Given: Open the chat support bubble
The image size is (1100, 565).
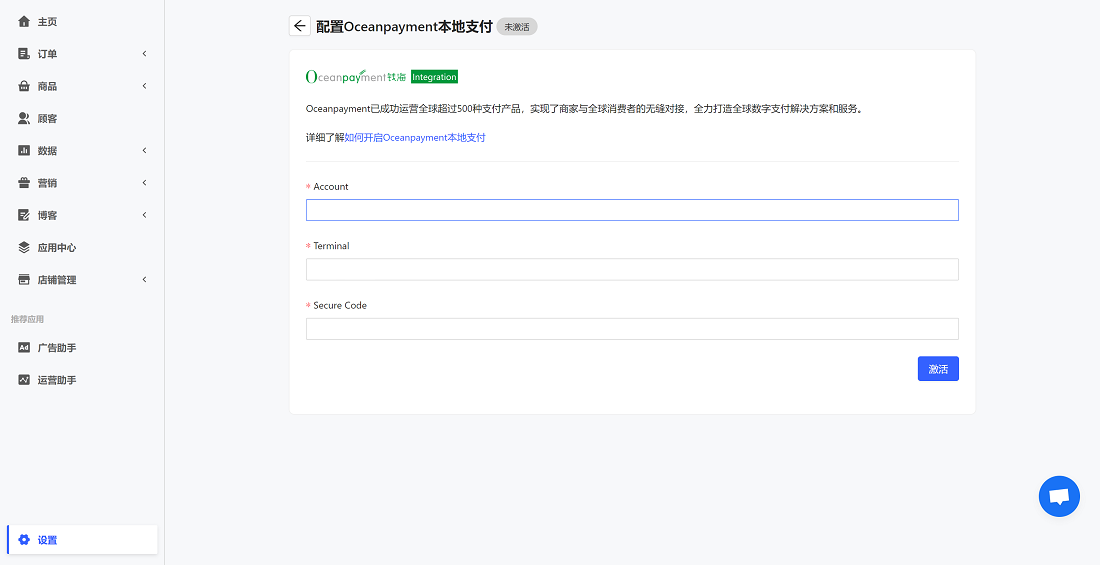Looking at the screenshot, I should (1059, 496).
